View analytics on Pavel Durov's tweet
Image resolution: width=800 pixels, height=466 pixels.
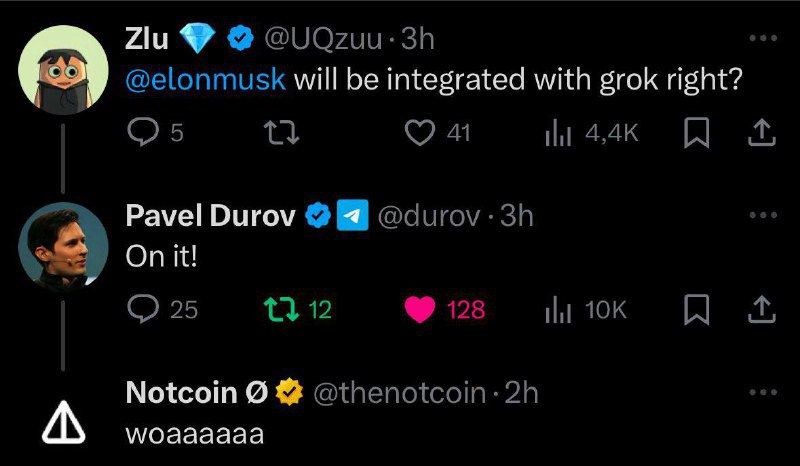(x=556, y=310)
